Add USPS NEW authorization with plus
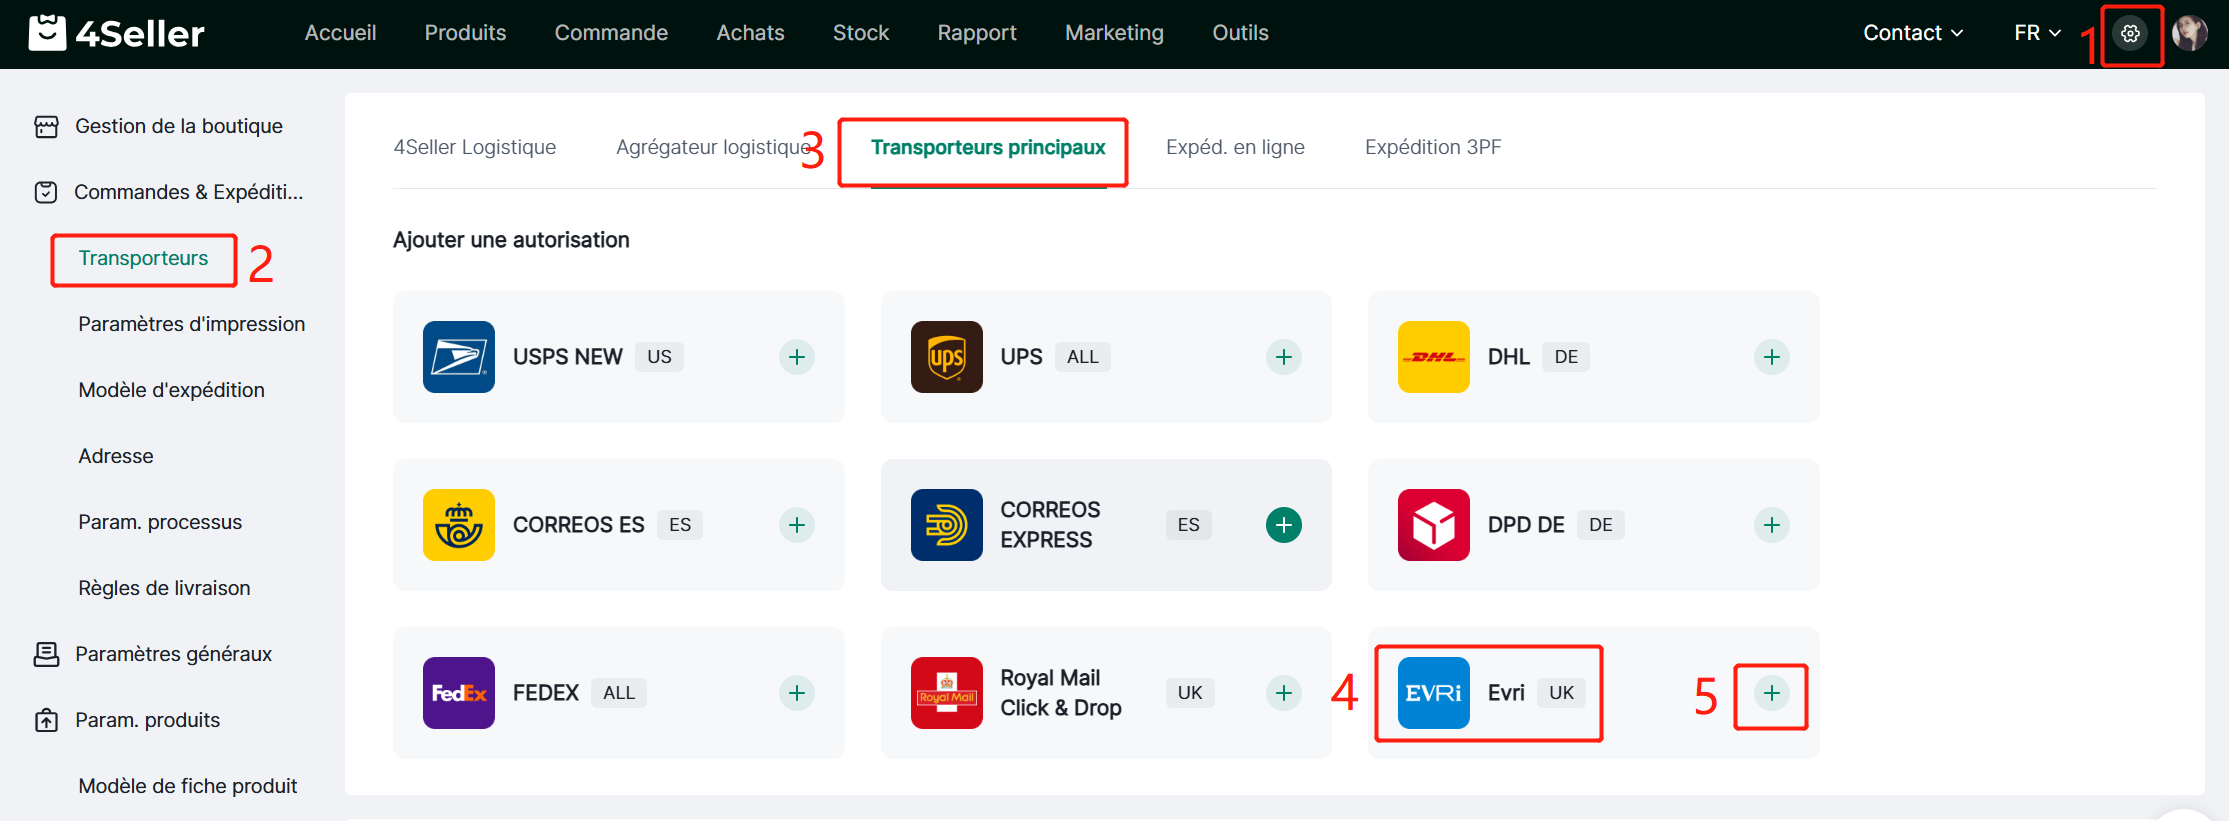The image size is (2229, 821). pyautogui.click(x=797, y=357)
